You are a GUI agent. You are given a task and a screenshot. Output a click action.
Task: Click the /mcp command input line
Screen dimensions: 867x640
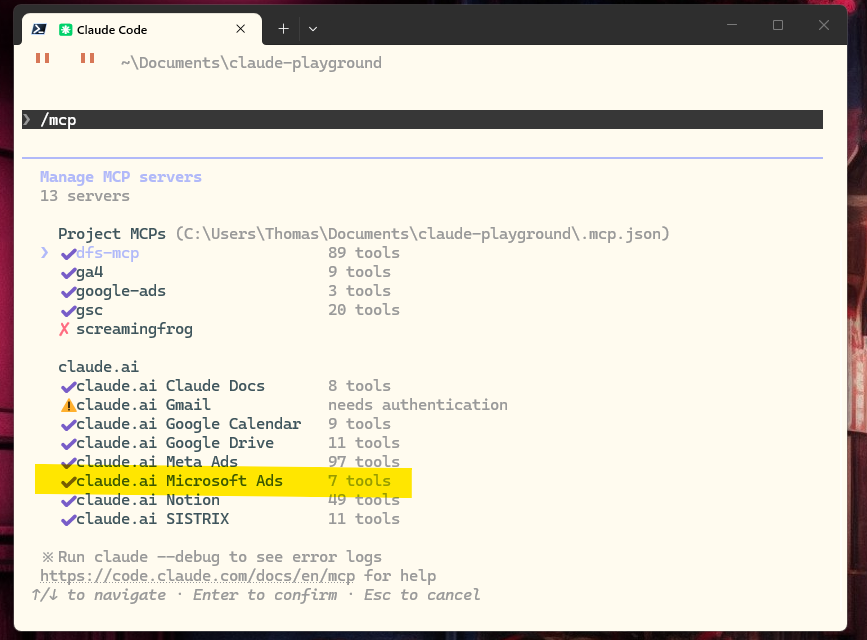(x=422, y=119)
